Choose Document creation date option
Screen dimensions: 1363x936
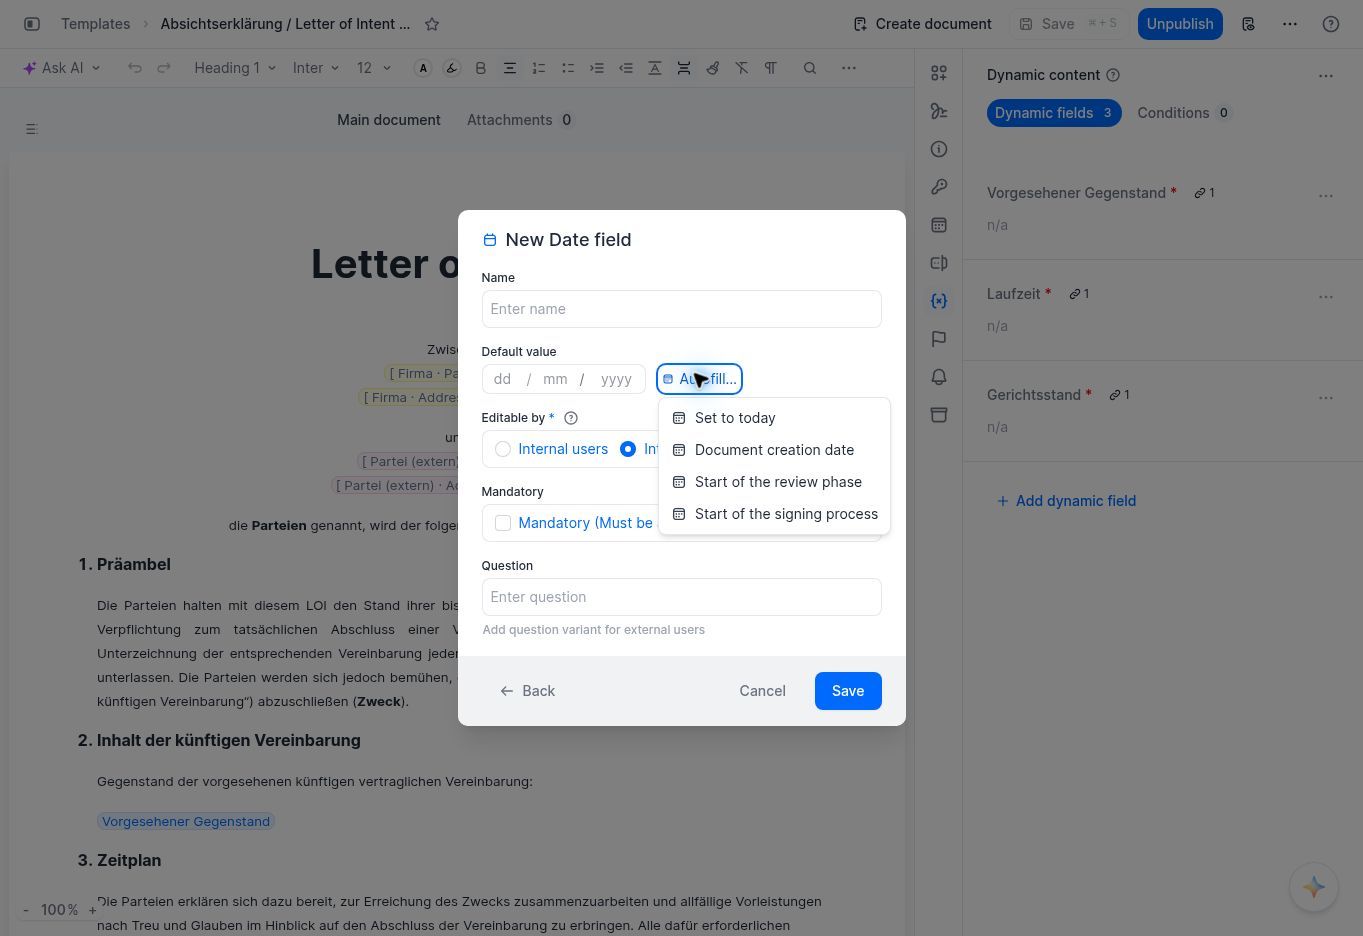(x=774, y=450)
